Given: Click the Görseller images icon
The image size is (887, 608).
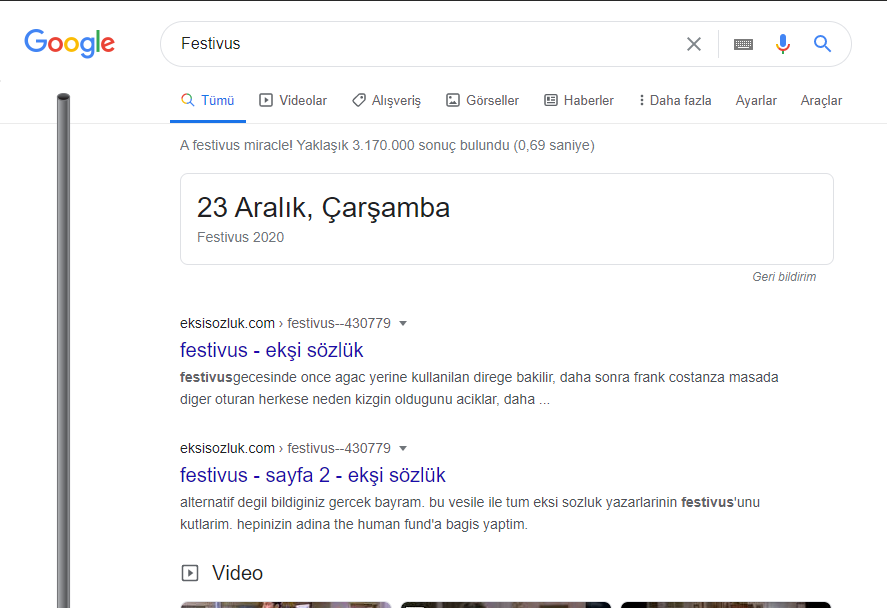Looking at the screenshot, I should pos(455,100).
